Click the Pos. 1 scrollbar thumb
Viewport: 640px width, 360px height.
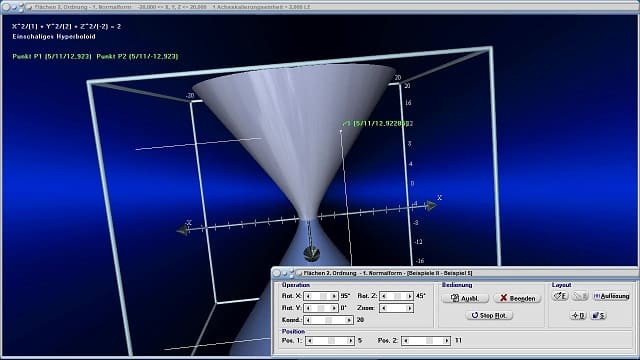coord(331,340)
